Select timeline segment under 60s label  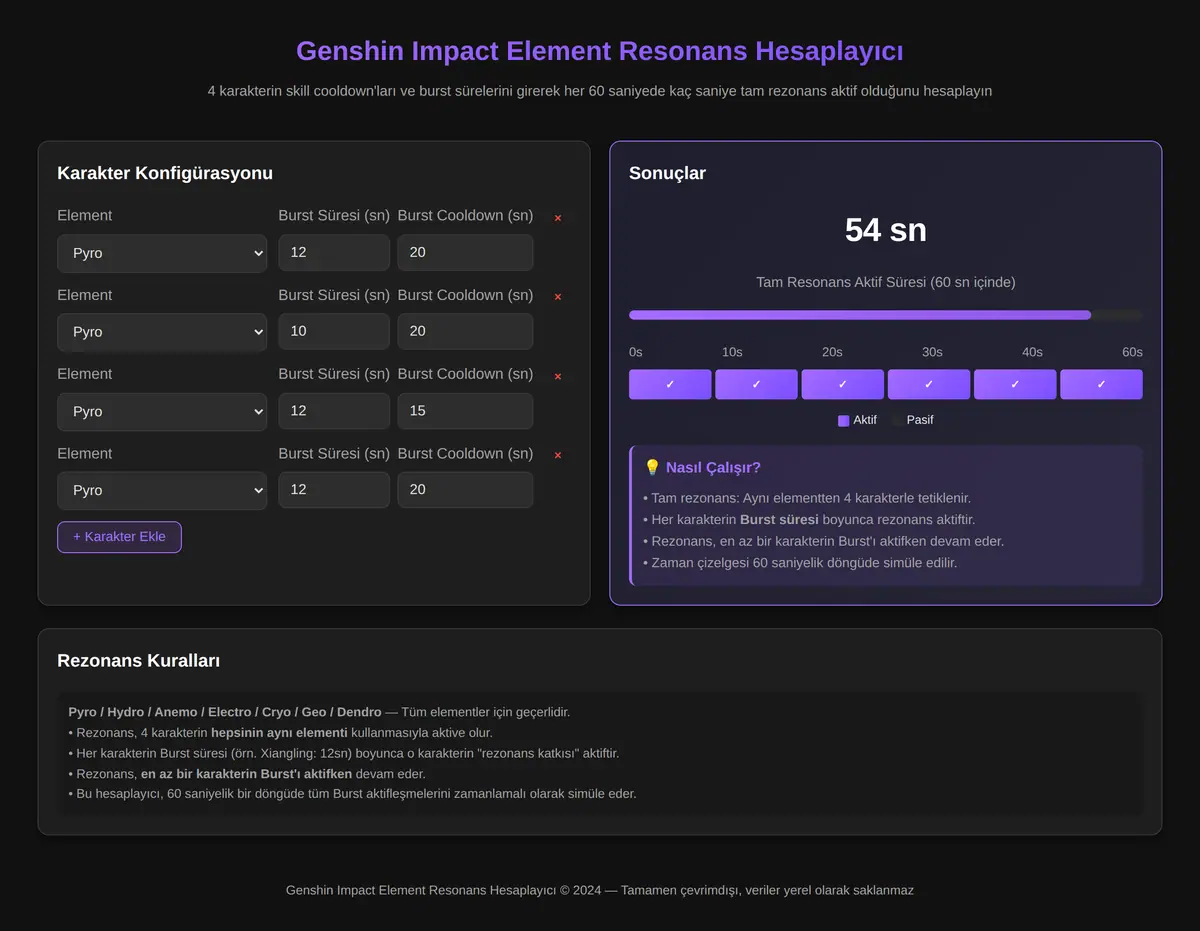[1101, 384]
